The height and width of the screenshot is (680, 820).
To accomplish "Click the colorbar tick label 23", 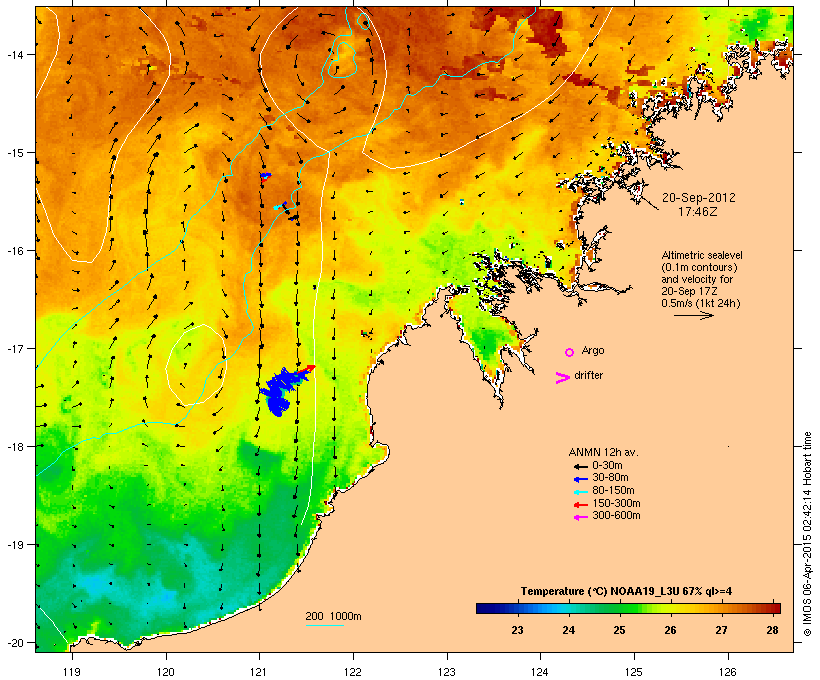I will (x=517, y=630).
